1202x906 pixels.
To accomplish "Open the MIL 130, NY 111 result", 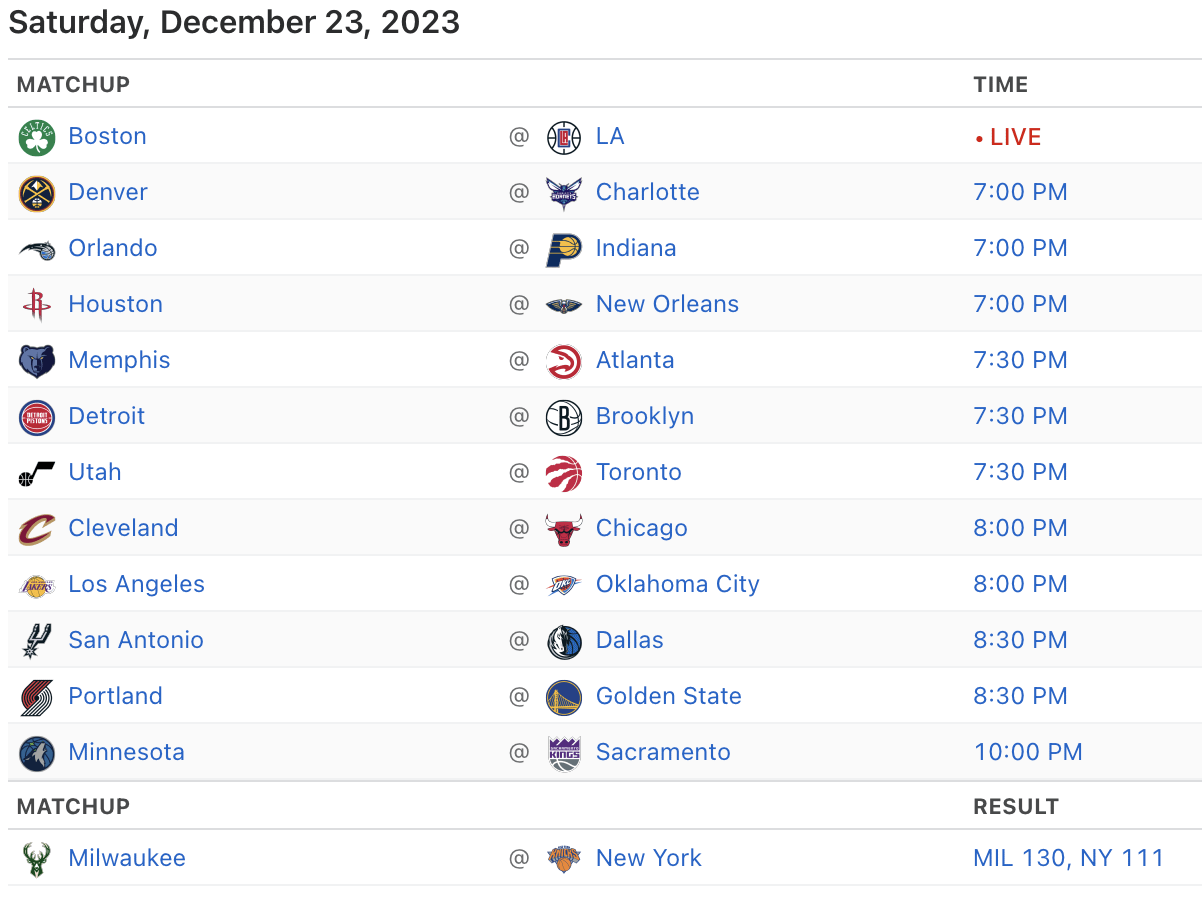I will [1068, 858].
